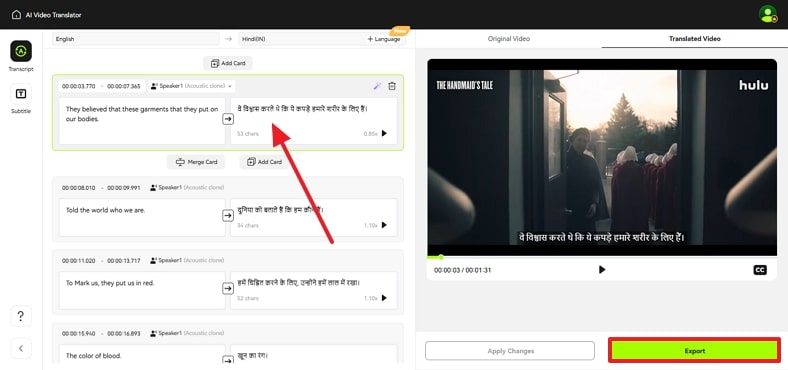Play audio of the 34 chars translation
The width and height of the screenshot is (788, 370).
384,225
